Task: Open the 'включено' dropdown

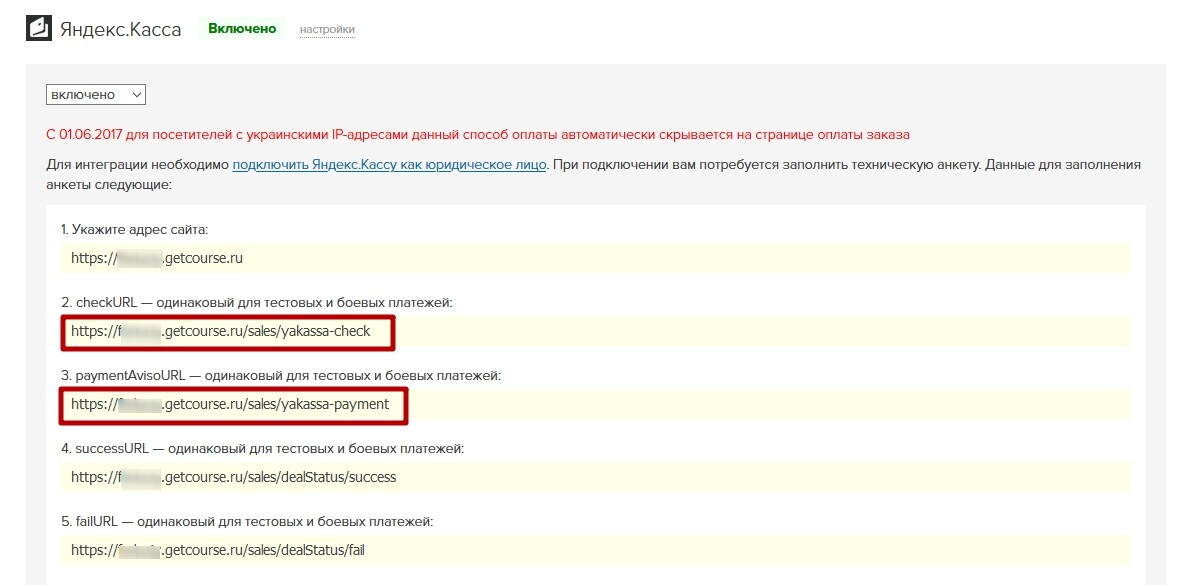Action: click(x=96, y=94)
